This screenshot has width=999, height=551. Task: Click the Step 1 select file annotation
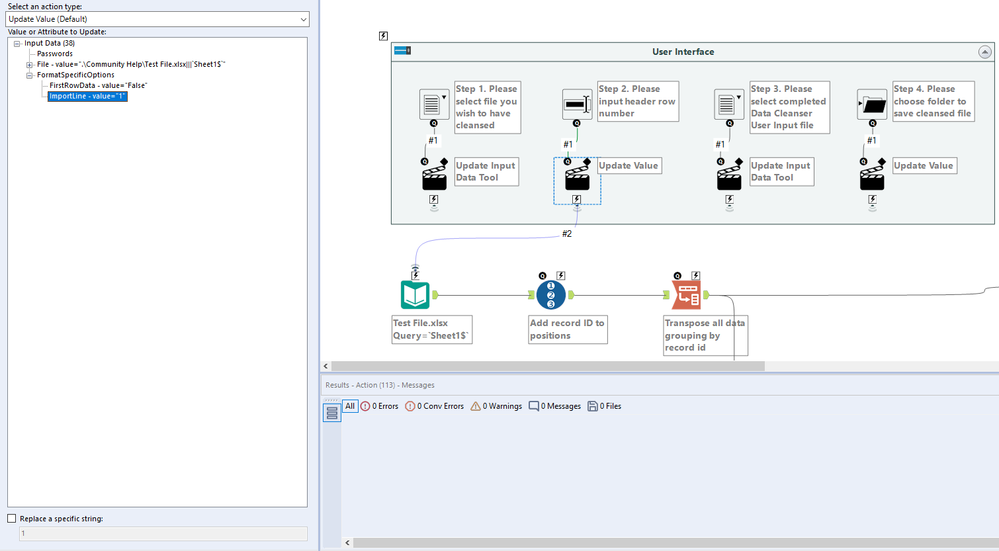point(487,107)
